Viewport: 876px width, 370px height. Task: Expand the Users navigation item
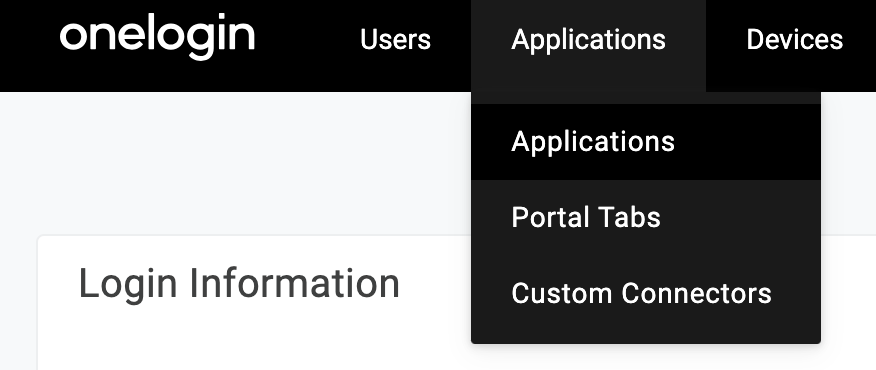point(395,40)
